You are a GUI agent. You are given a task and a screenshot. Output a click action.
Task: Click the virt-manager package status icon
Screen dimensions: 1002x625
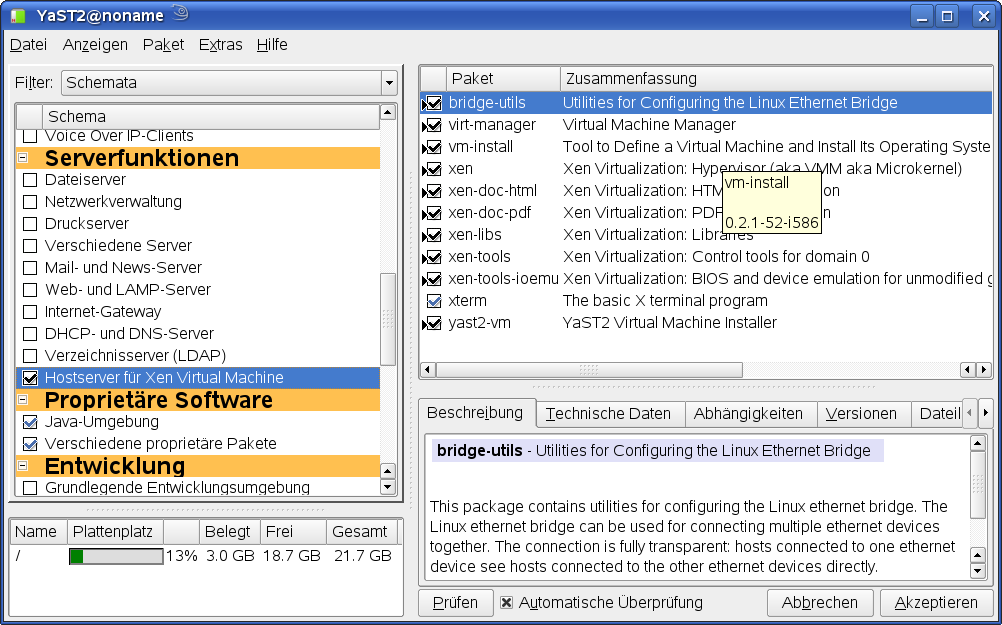tap(433, 125)
